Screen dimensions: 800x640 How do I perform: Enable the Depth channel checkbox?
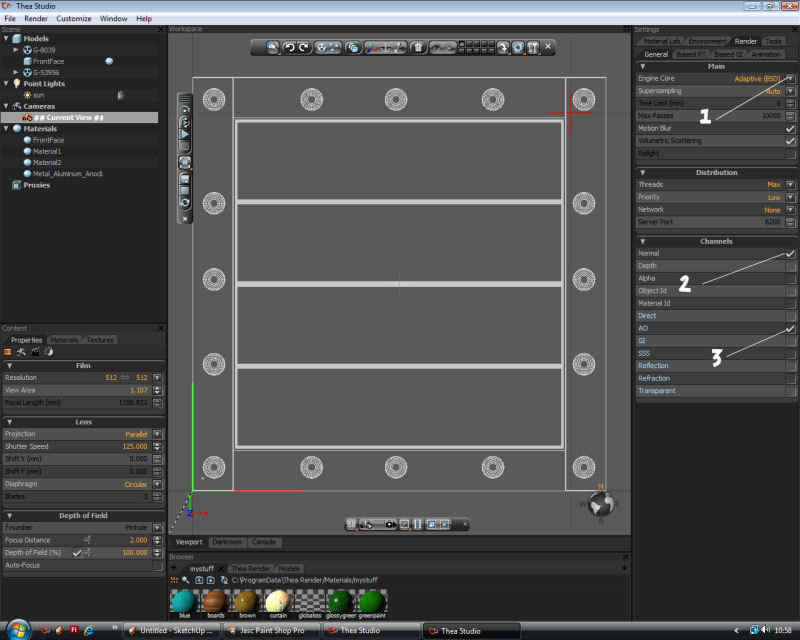[x=790, y=266]
